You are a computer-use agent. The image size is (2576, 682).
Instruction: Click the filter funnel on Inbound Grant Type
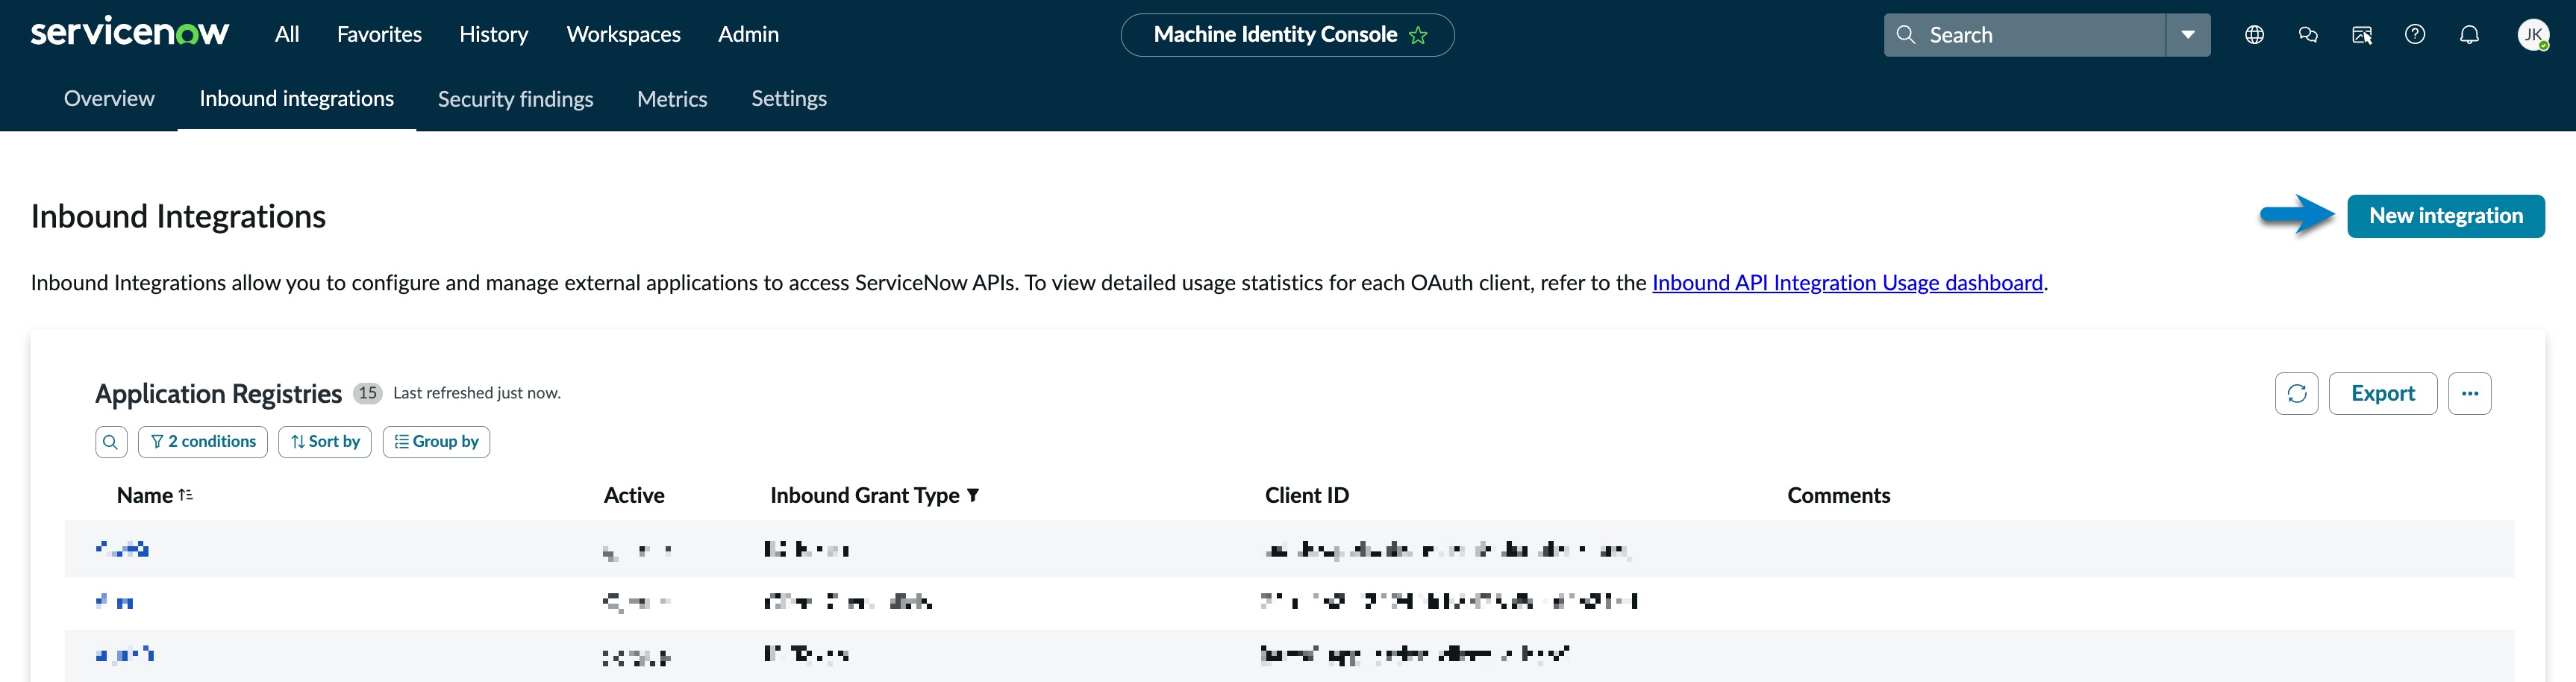pyautogui.click(x=973, y=495)
